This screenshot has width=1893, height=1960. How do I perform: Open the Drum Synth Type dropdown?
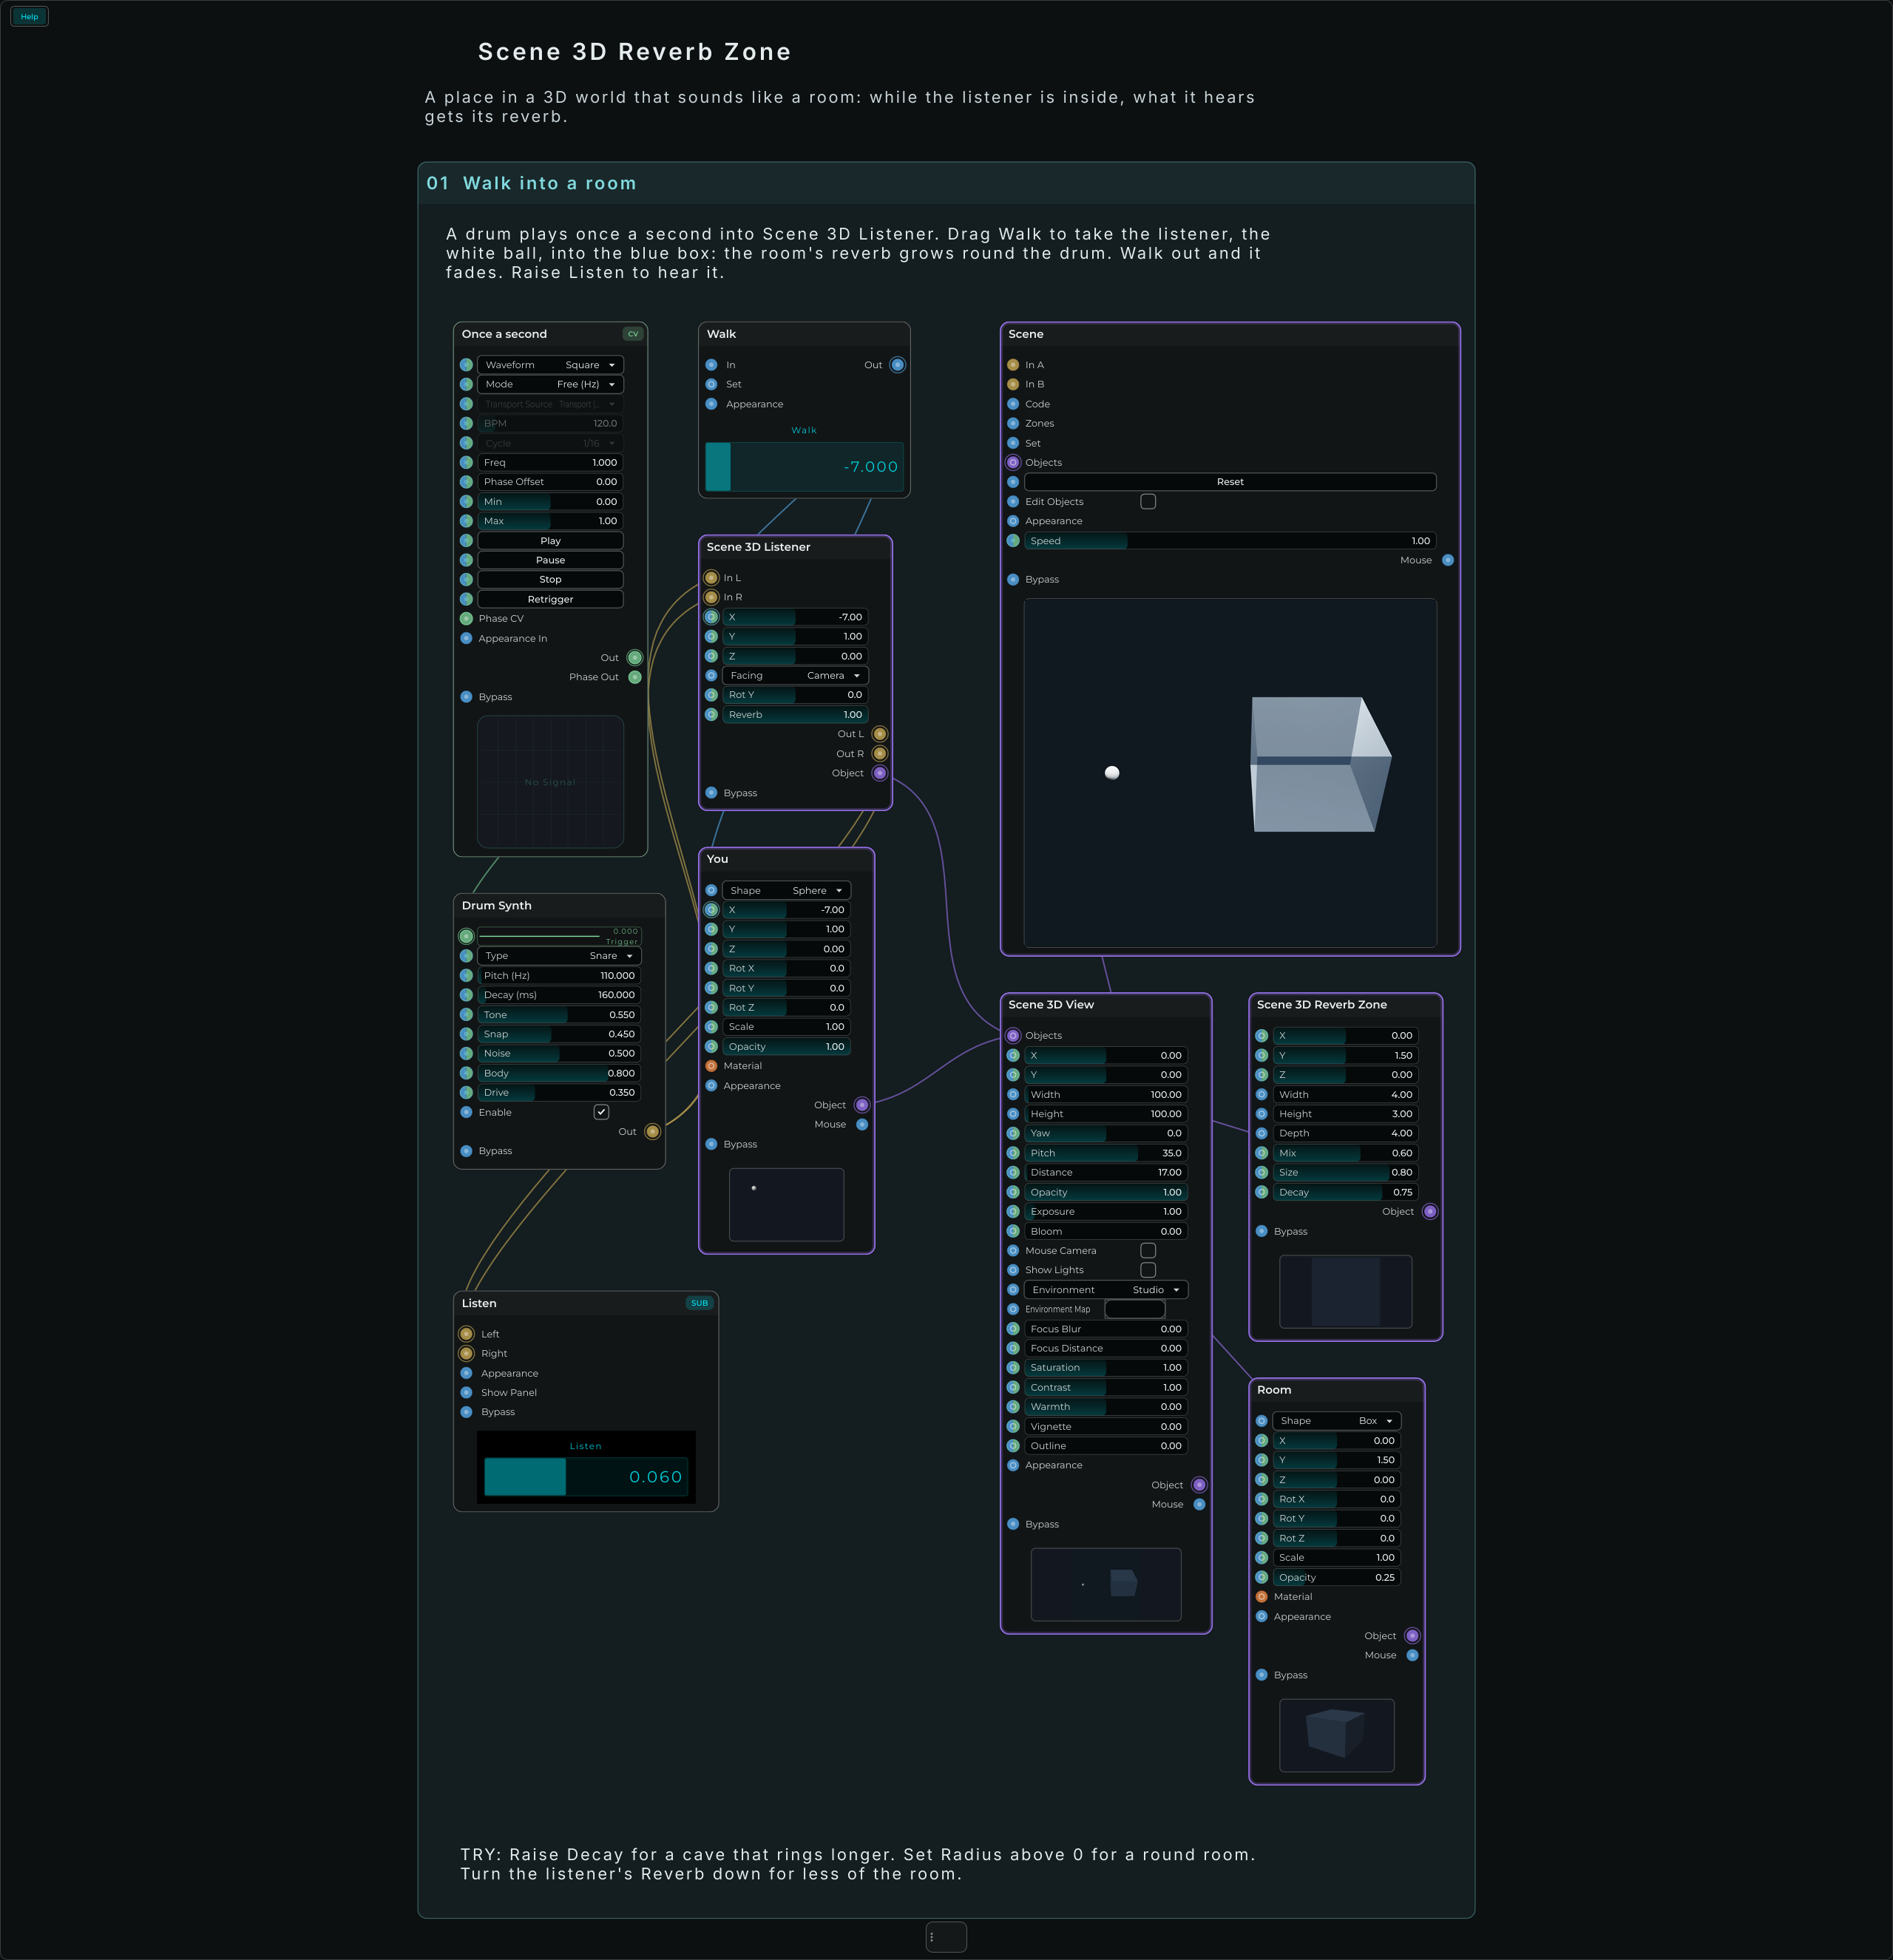click(x=559, y=956)
